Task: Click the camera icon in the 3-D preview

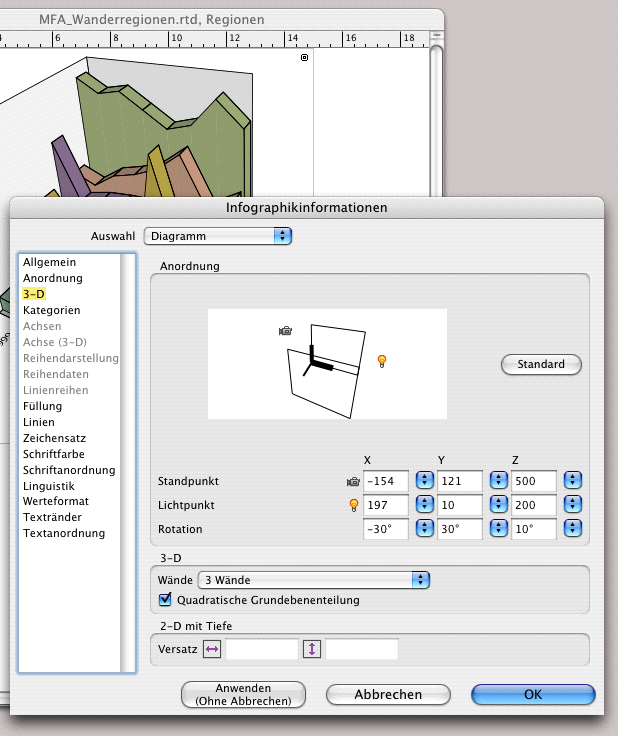Action: [x=286, y=331]
